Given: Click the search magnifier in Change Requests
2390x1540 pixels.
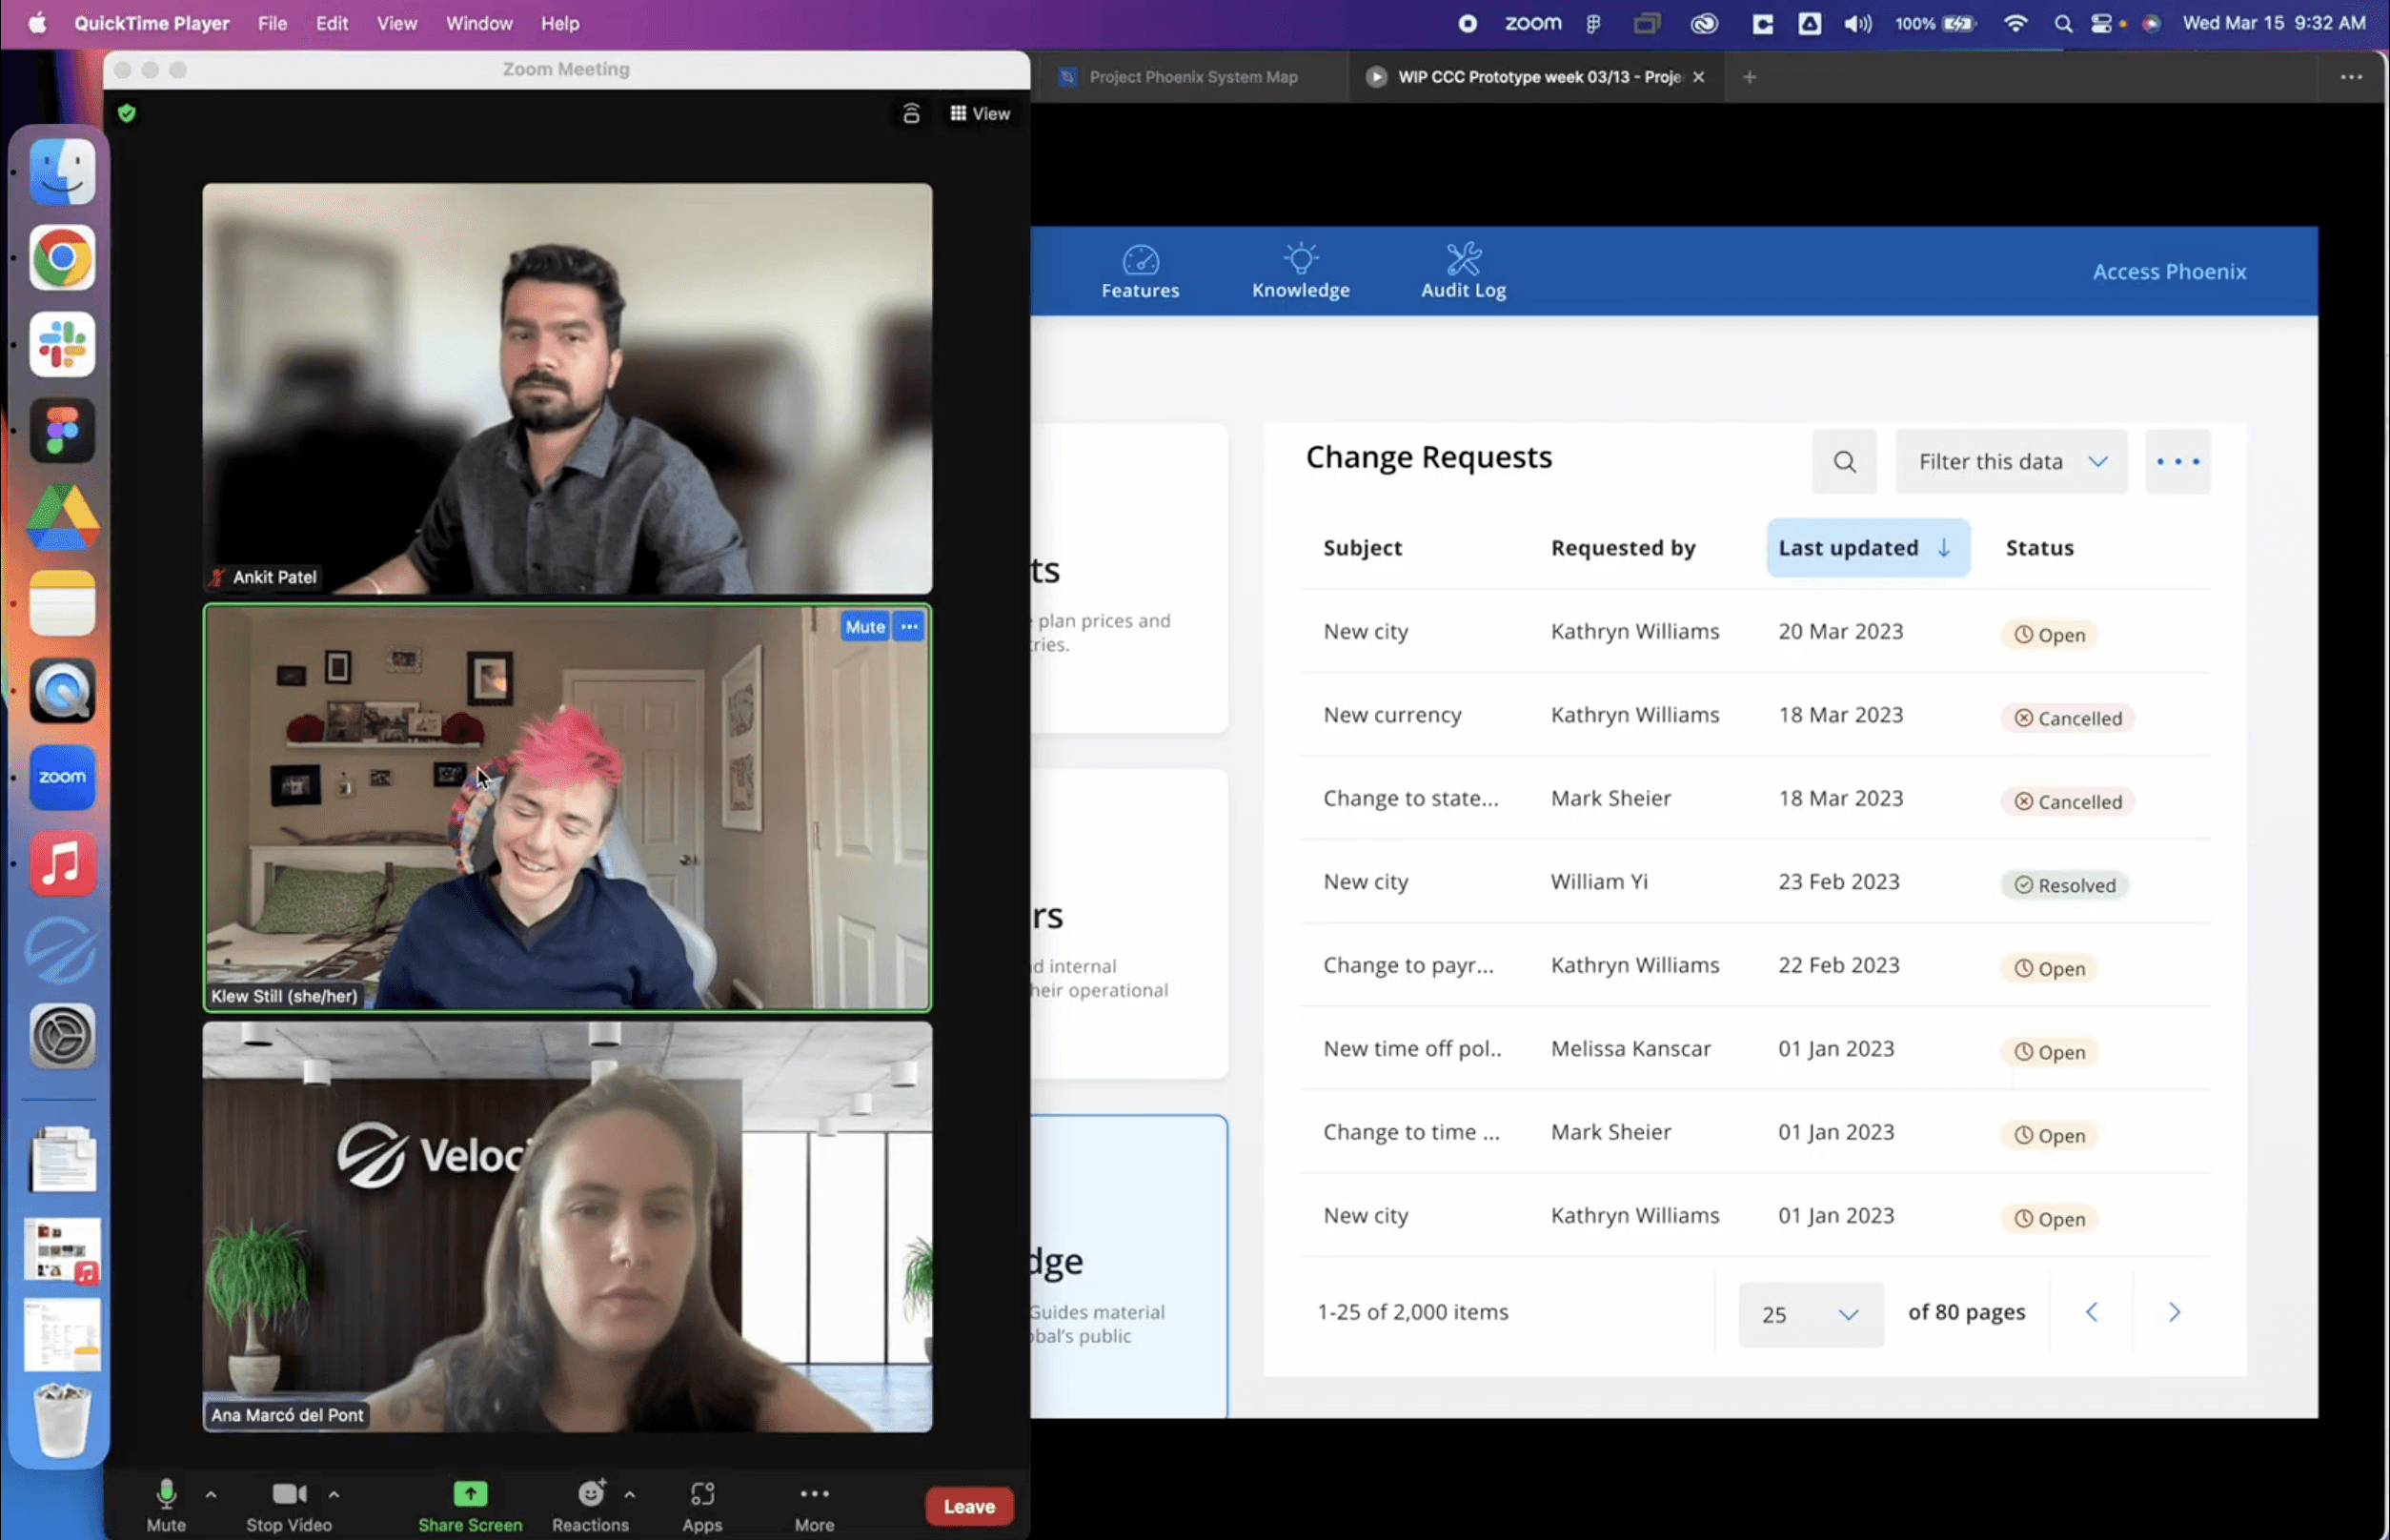Looking at the screenshot, I should tap(1844, 461).
